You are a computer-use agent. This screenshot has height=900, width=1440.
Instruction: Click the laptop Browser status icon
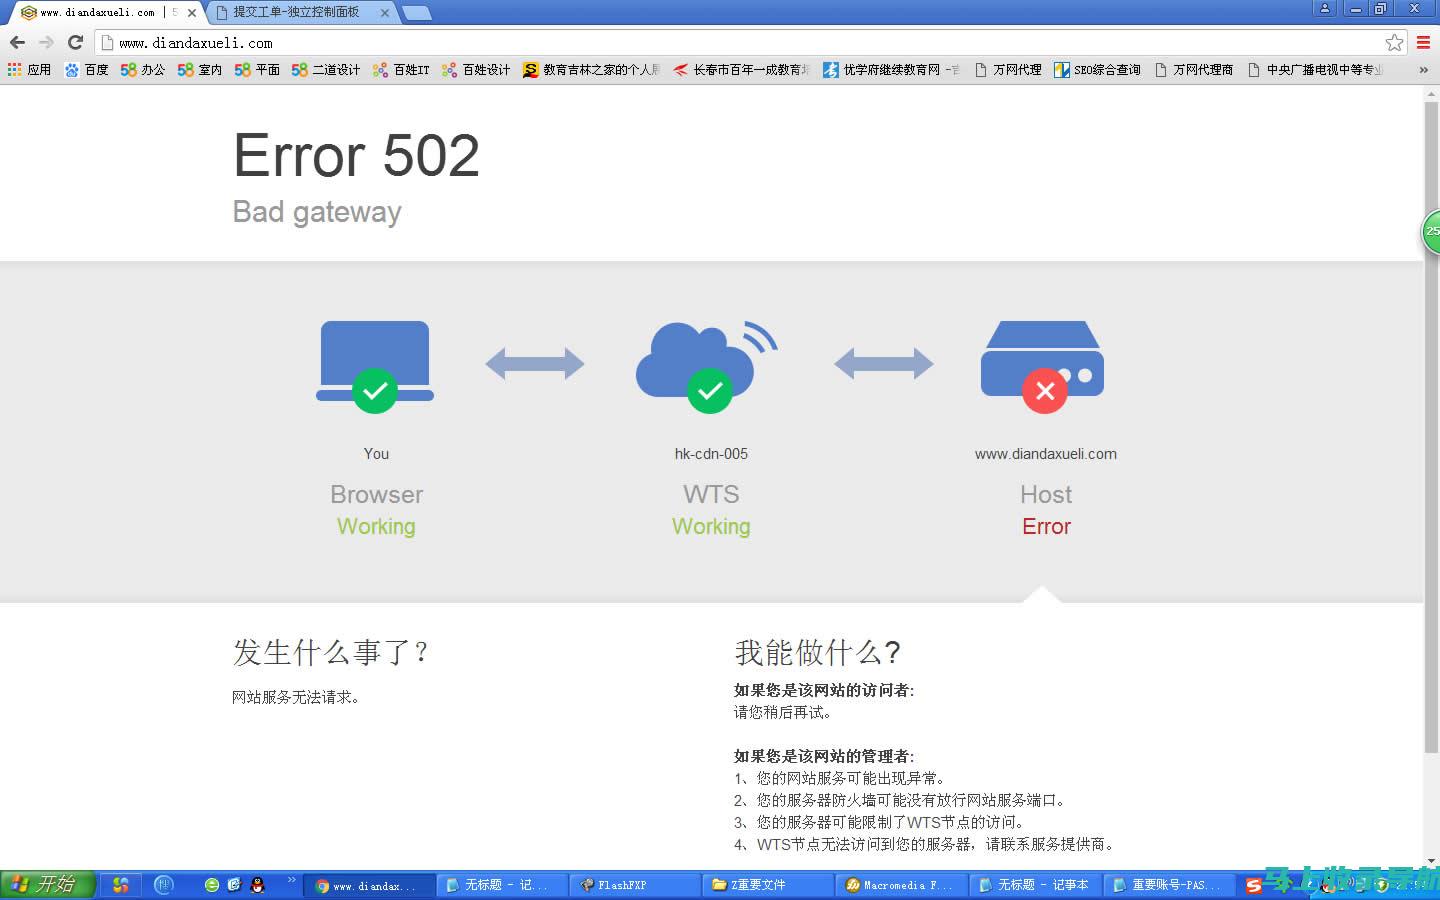tap(375, 365)
